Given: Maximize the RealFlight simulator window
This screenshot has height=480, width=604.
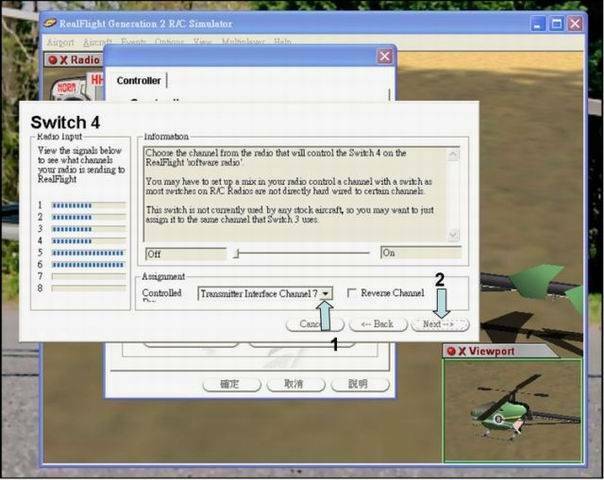Looking at the screenshot, I should click(x=556, y=24).
